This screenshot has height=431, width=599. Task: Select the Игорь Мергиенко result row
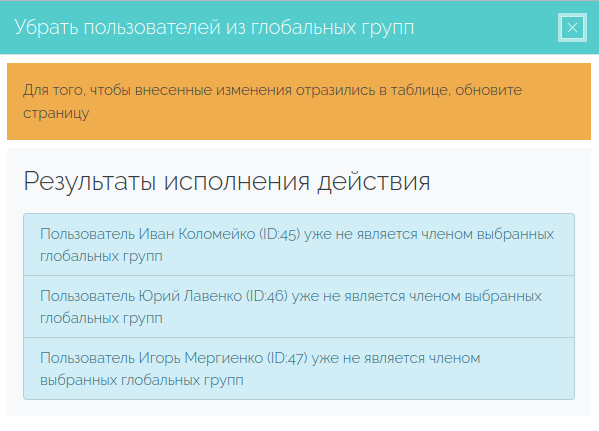click(x=299, y=369)
